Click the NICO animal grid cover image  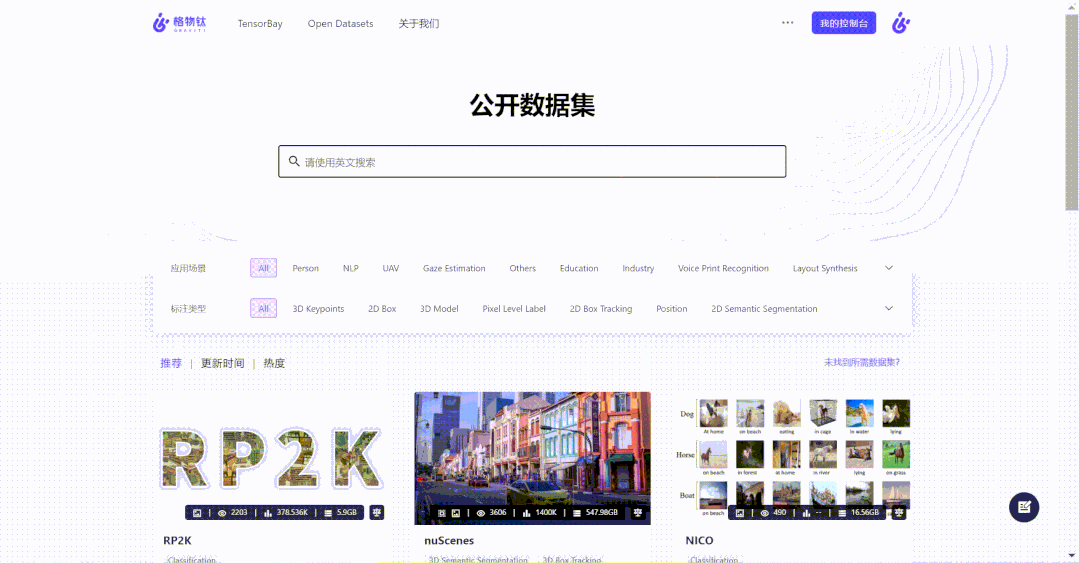[793, 458]
